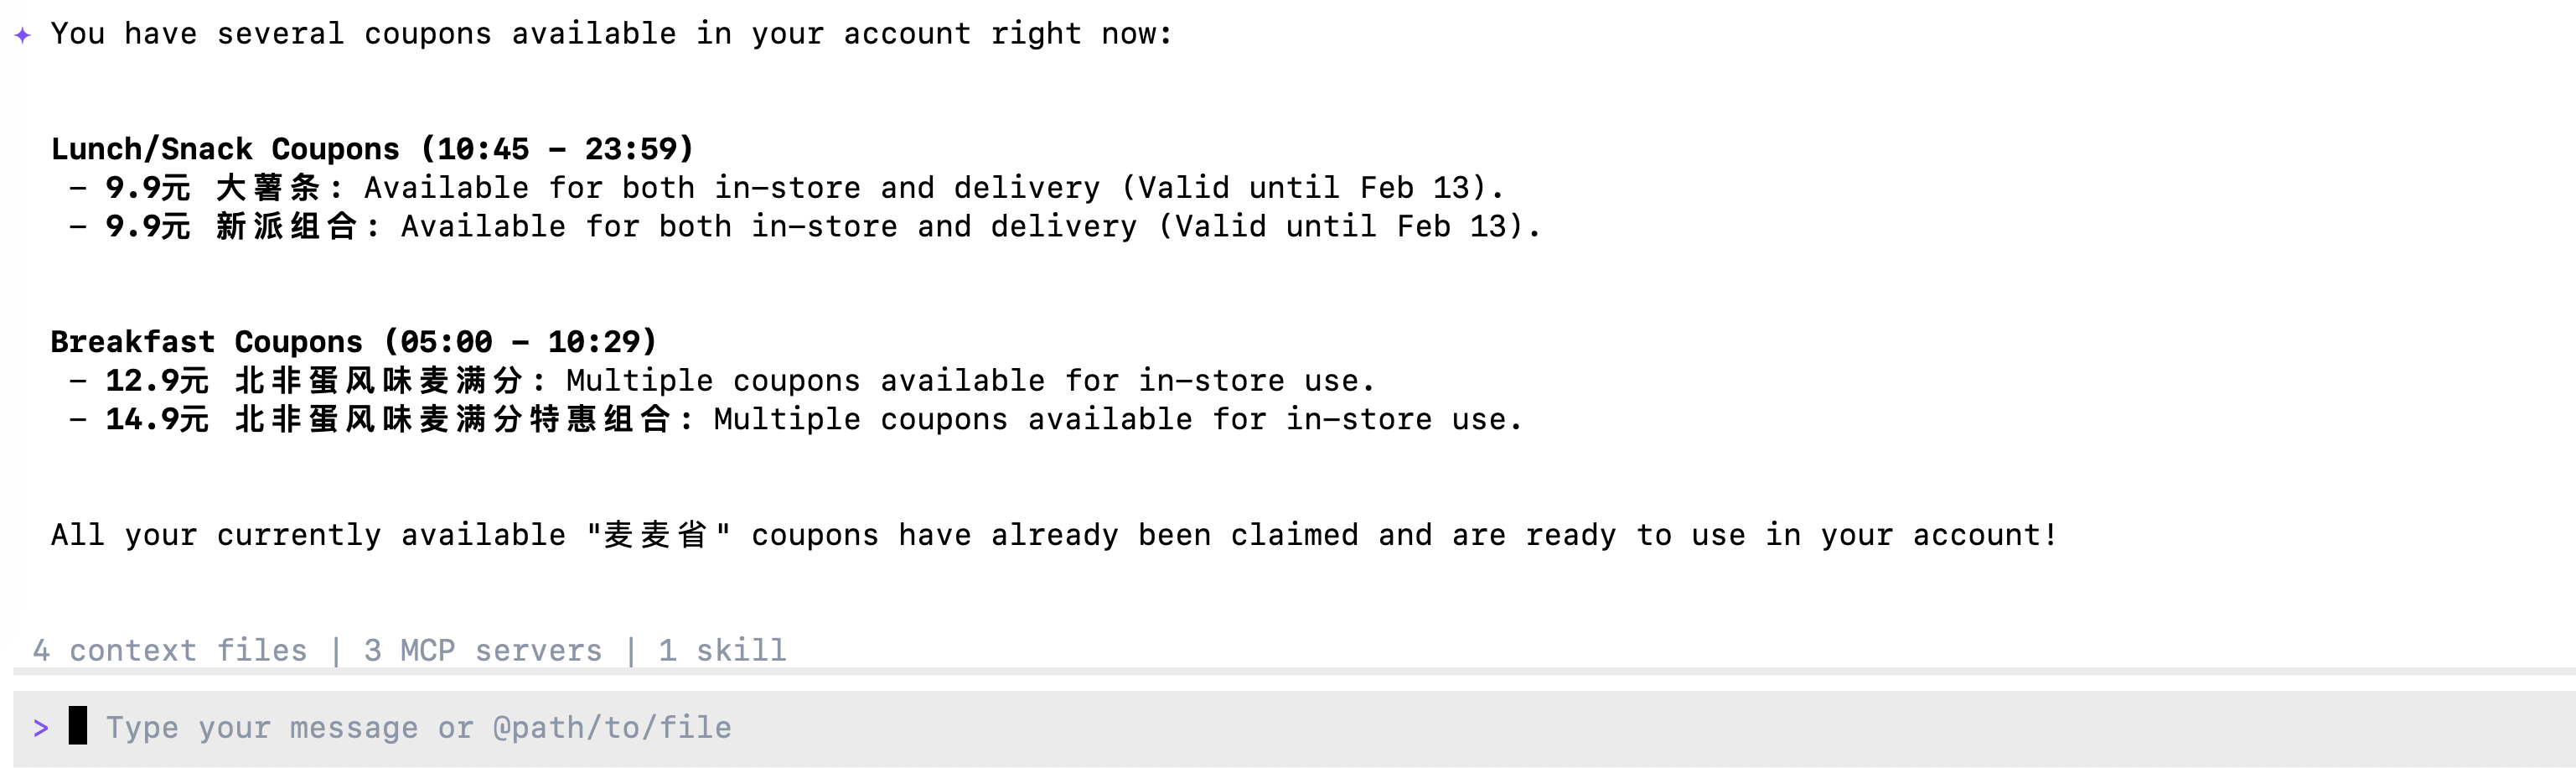Image resolution: width=2576 pixels, height=768 pixels.
Task: Click the '3 MCP servers' status text
Action: tap(483, 651)
